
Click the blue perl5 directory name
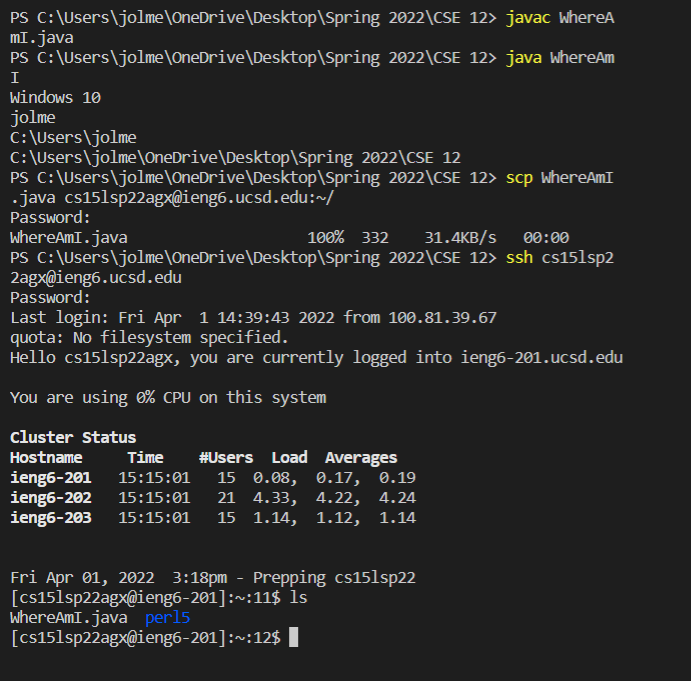166,617
